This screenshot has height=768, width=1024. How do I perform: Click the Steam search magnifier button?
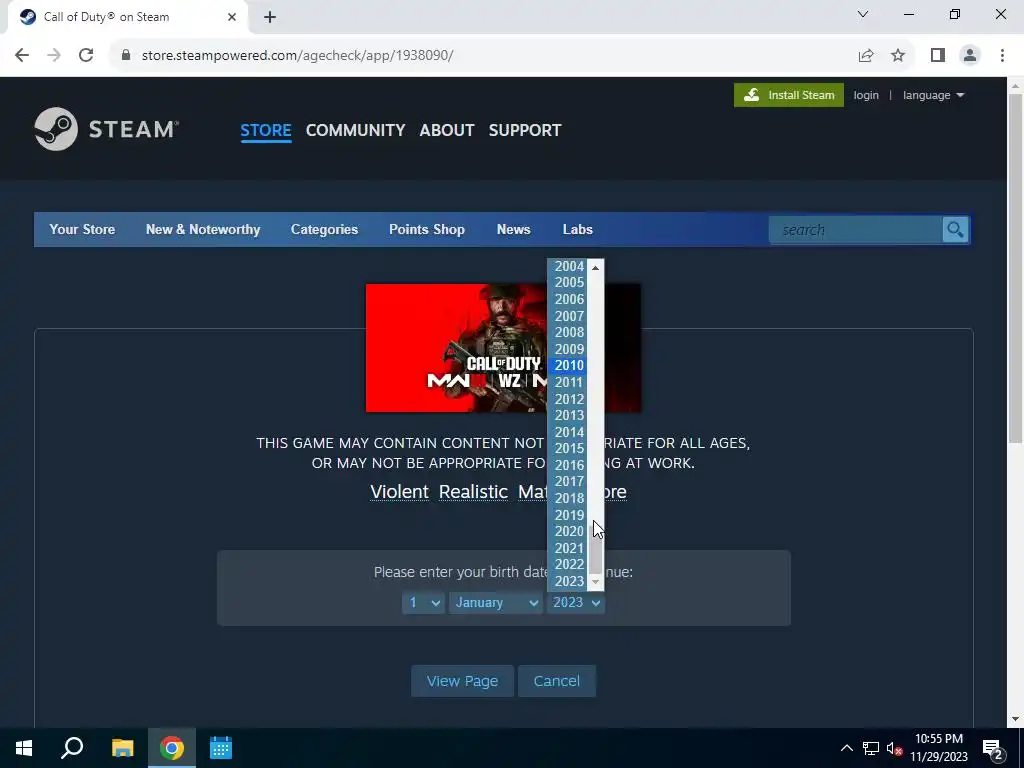pos(955,230)
